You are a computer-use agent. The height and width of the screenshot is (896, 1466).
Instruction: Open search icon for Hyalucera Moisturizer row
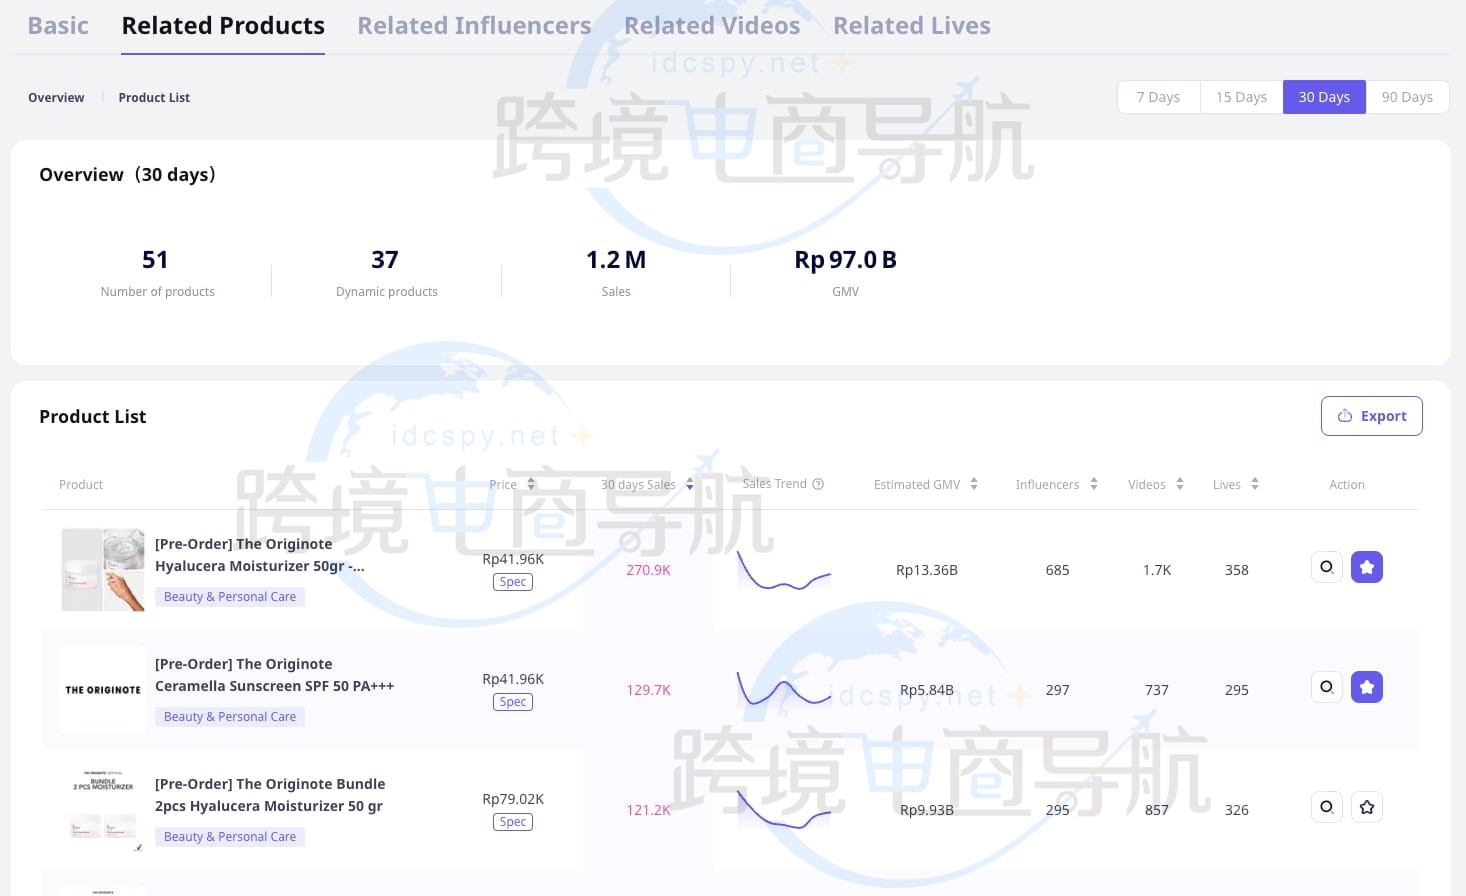[1326, 567]
